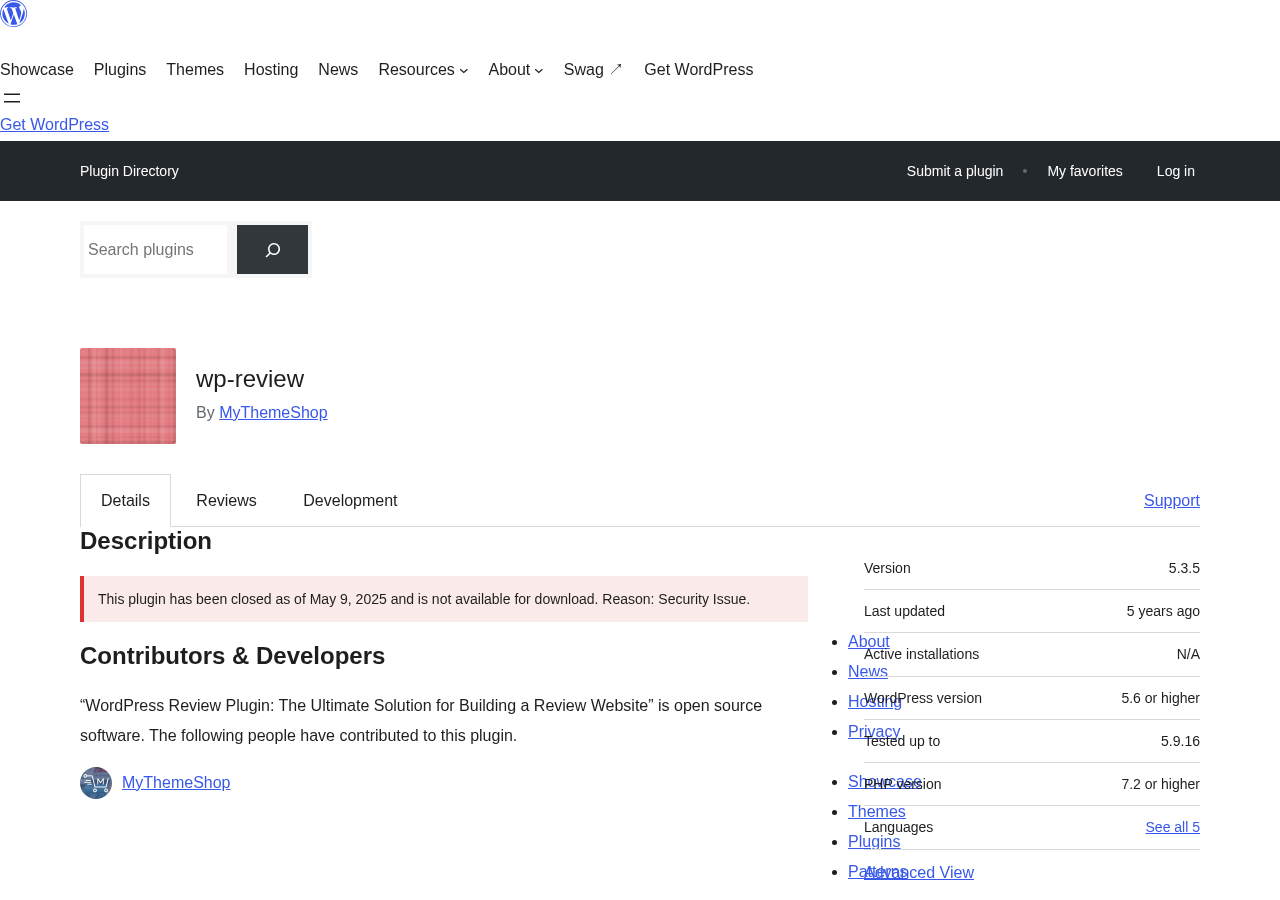
Task: Open My favorites
Action: tap(1085, 171)
